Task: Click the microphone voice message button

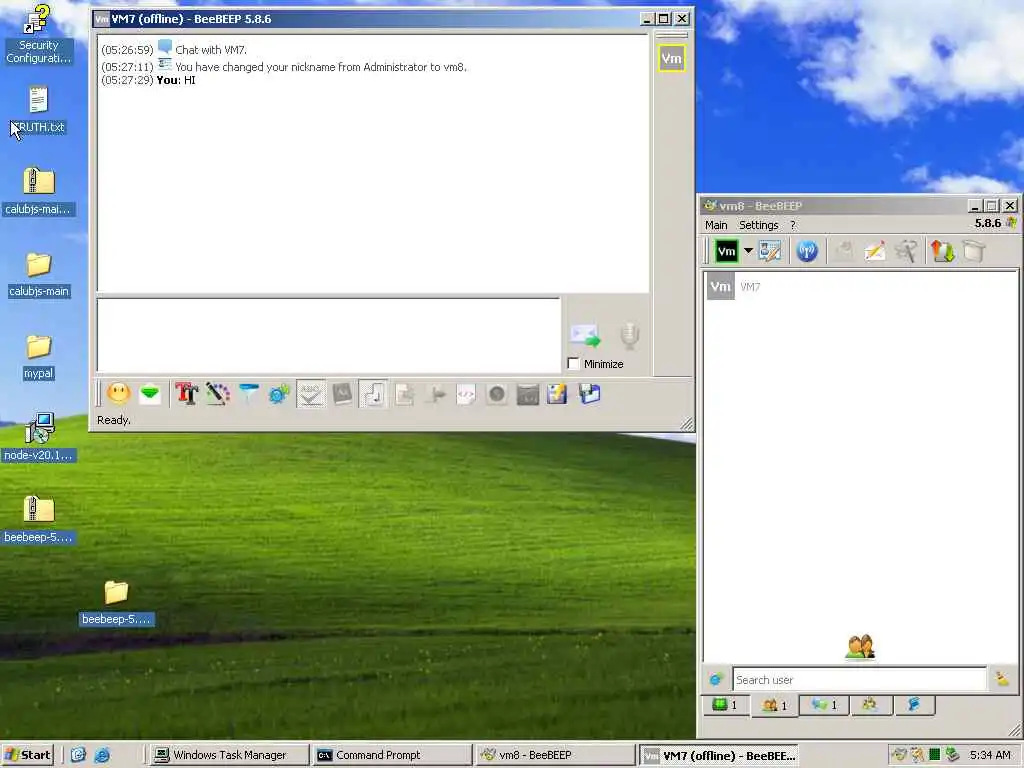Action: coord(630,335)
